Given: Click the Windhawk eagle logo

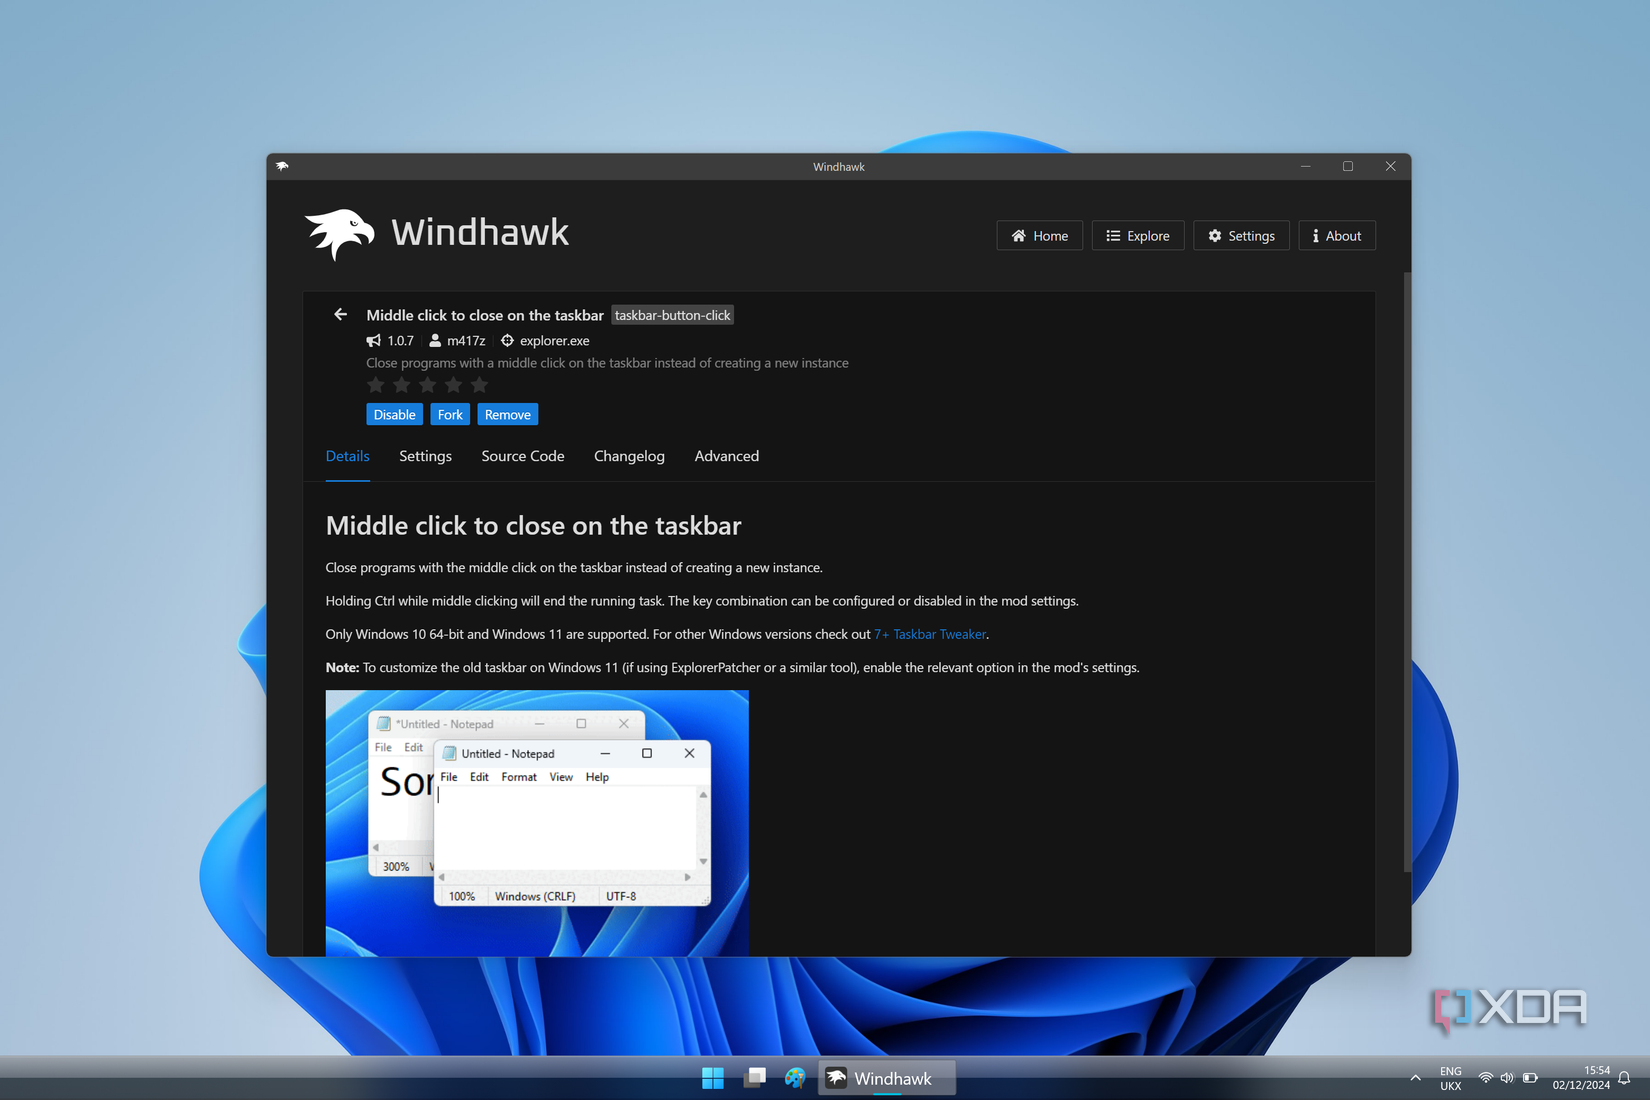Looking at the screenshot, I should (340, 234).
